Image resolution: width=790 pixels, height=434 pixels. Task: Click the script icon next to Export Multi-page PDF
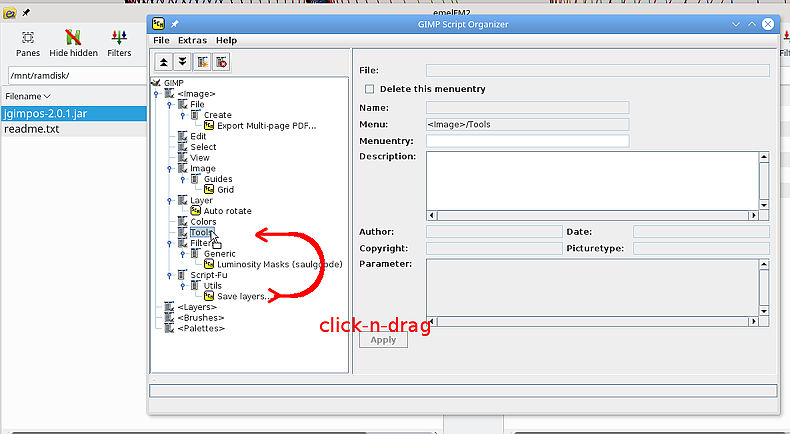(209, 126)
